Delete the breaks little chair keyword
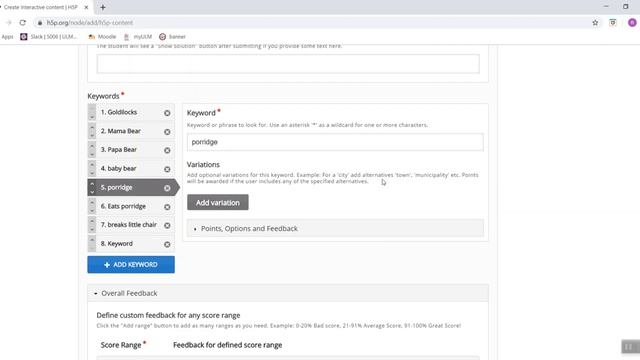 [x=167, y=225]
